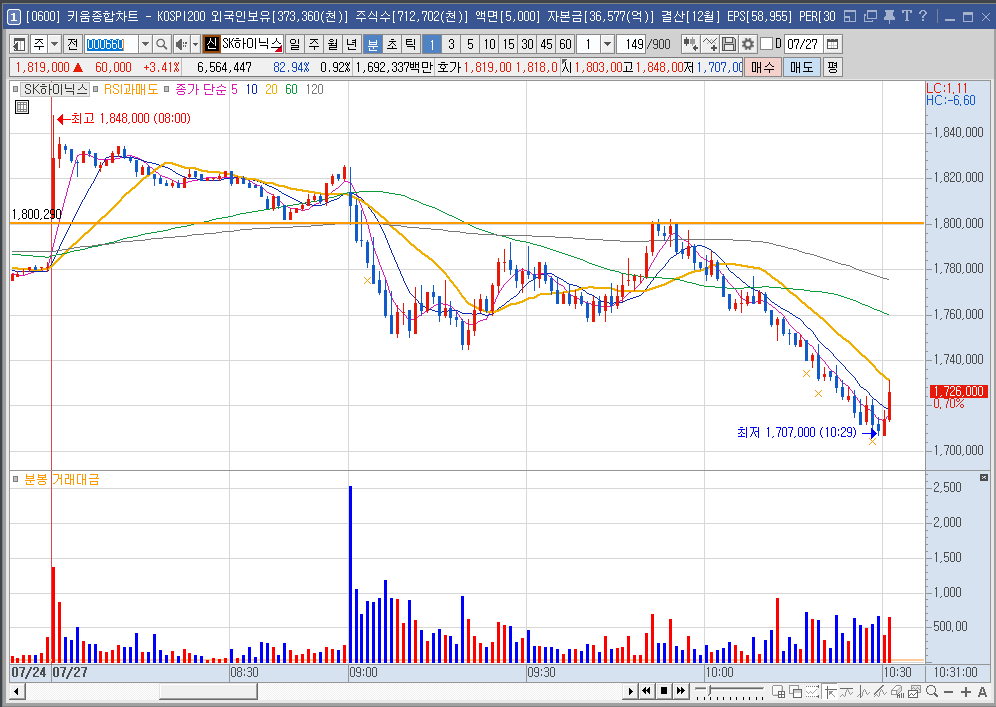The image size is (996, 707).
Task: Click the chart image capture icon
Action: pyautogui.click(x=915, y=691)
